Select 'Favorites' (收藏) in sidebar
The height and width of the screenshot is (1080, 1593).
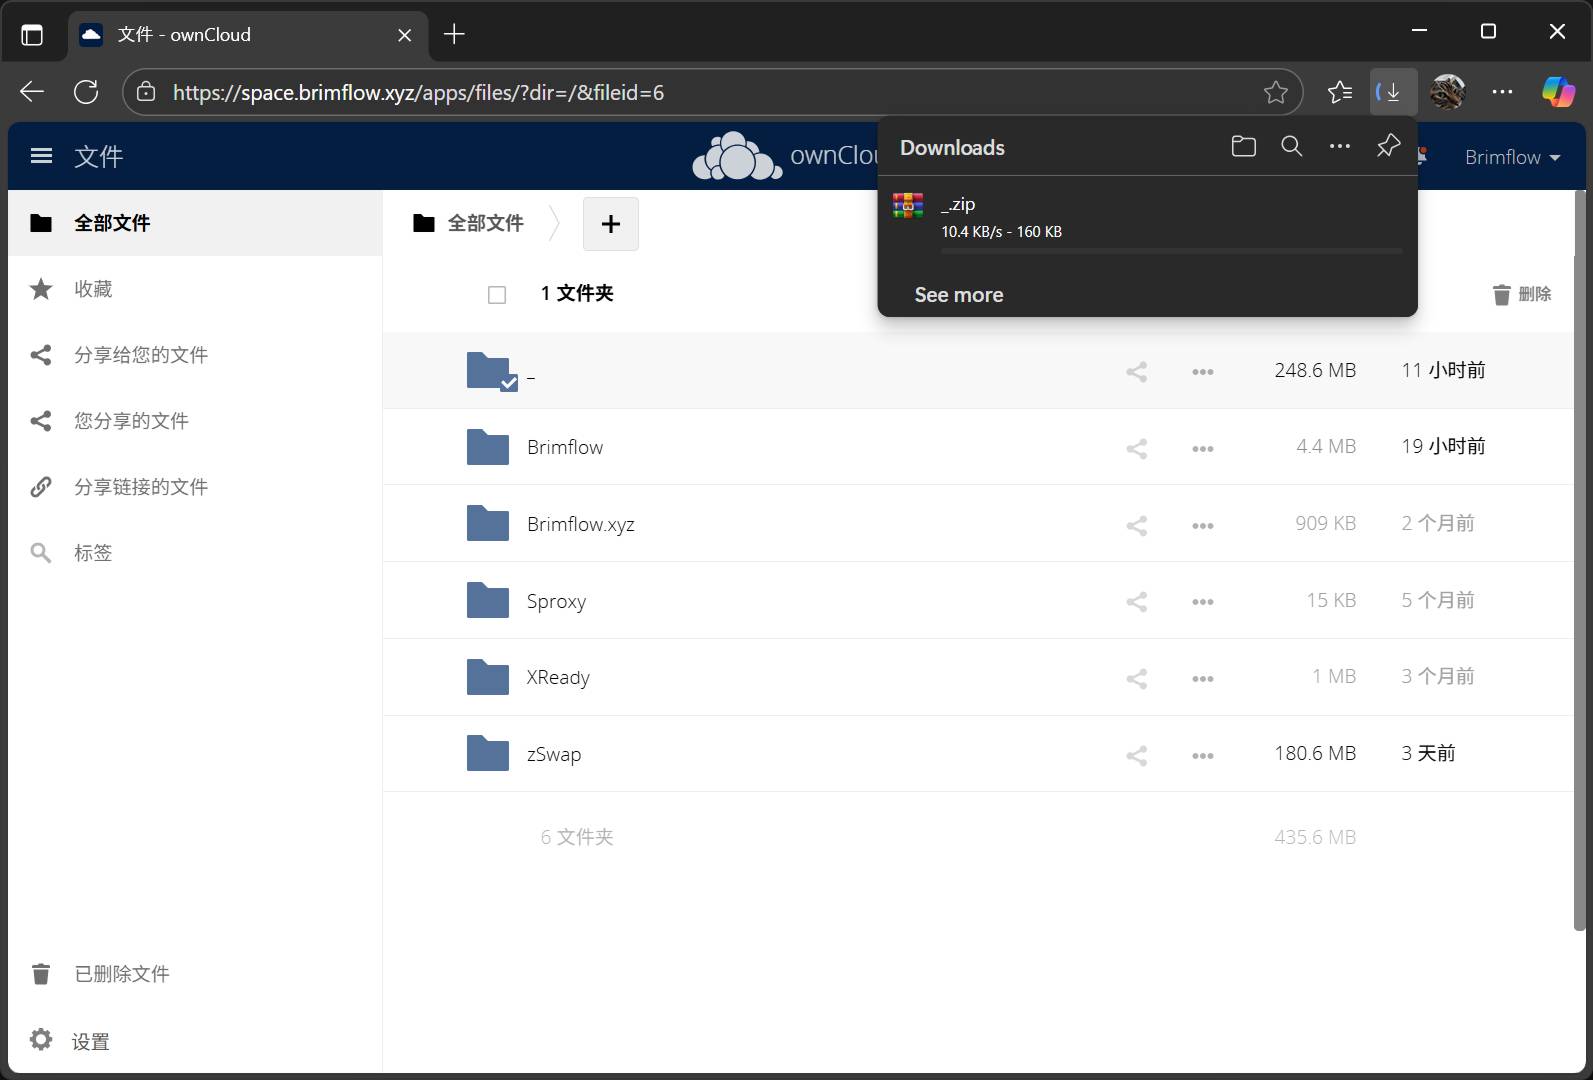point(93,289)
